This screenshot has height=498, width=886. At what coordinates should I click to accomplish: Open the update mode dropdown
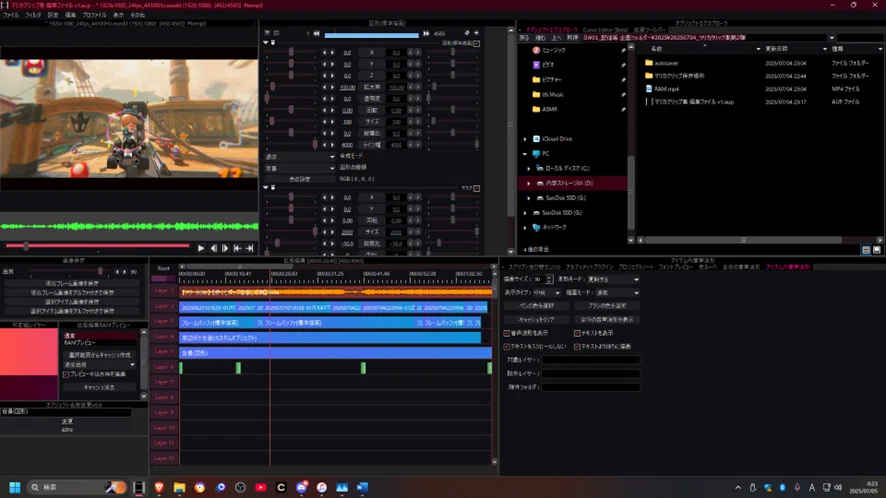[x=613, y=280]
